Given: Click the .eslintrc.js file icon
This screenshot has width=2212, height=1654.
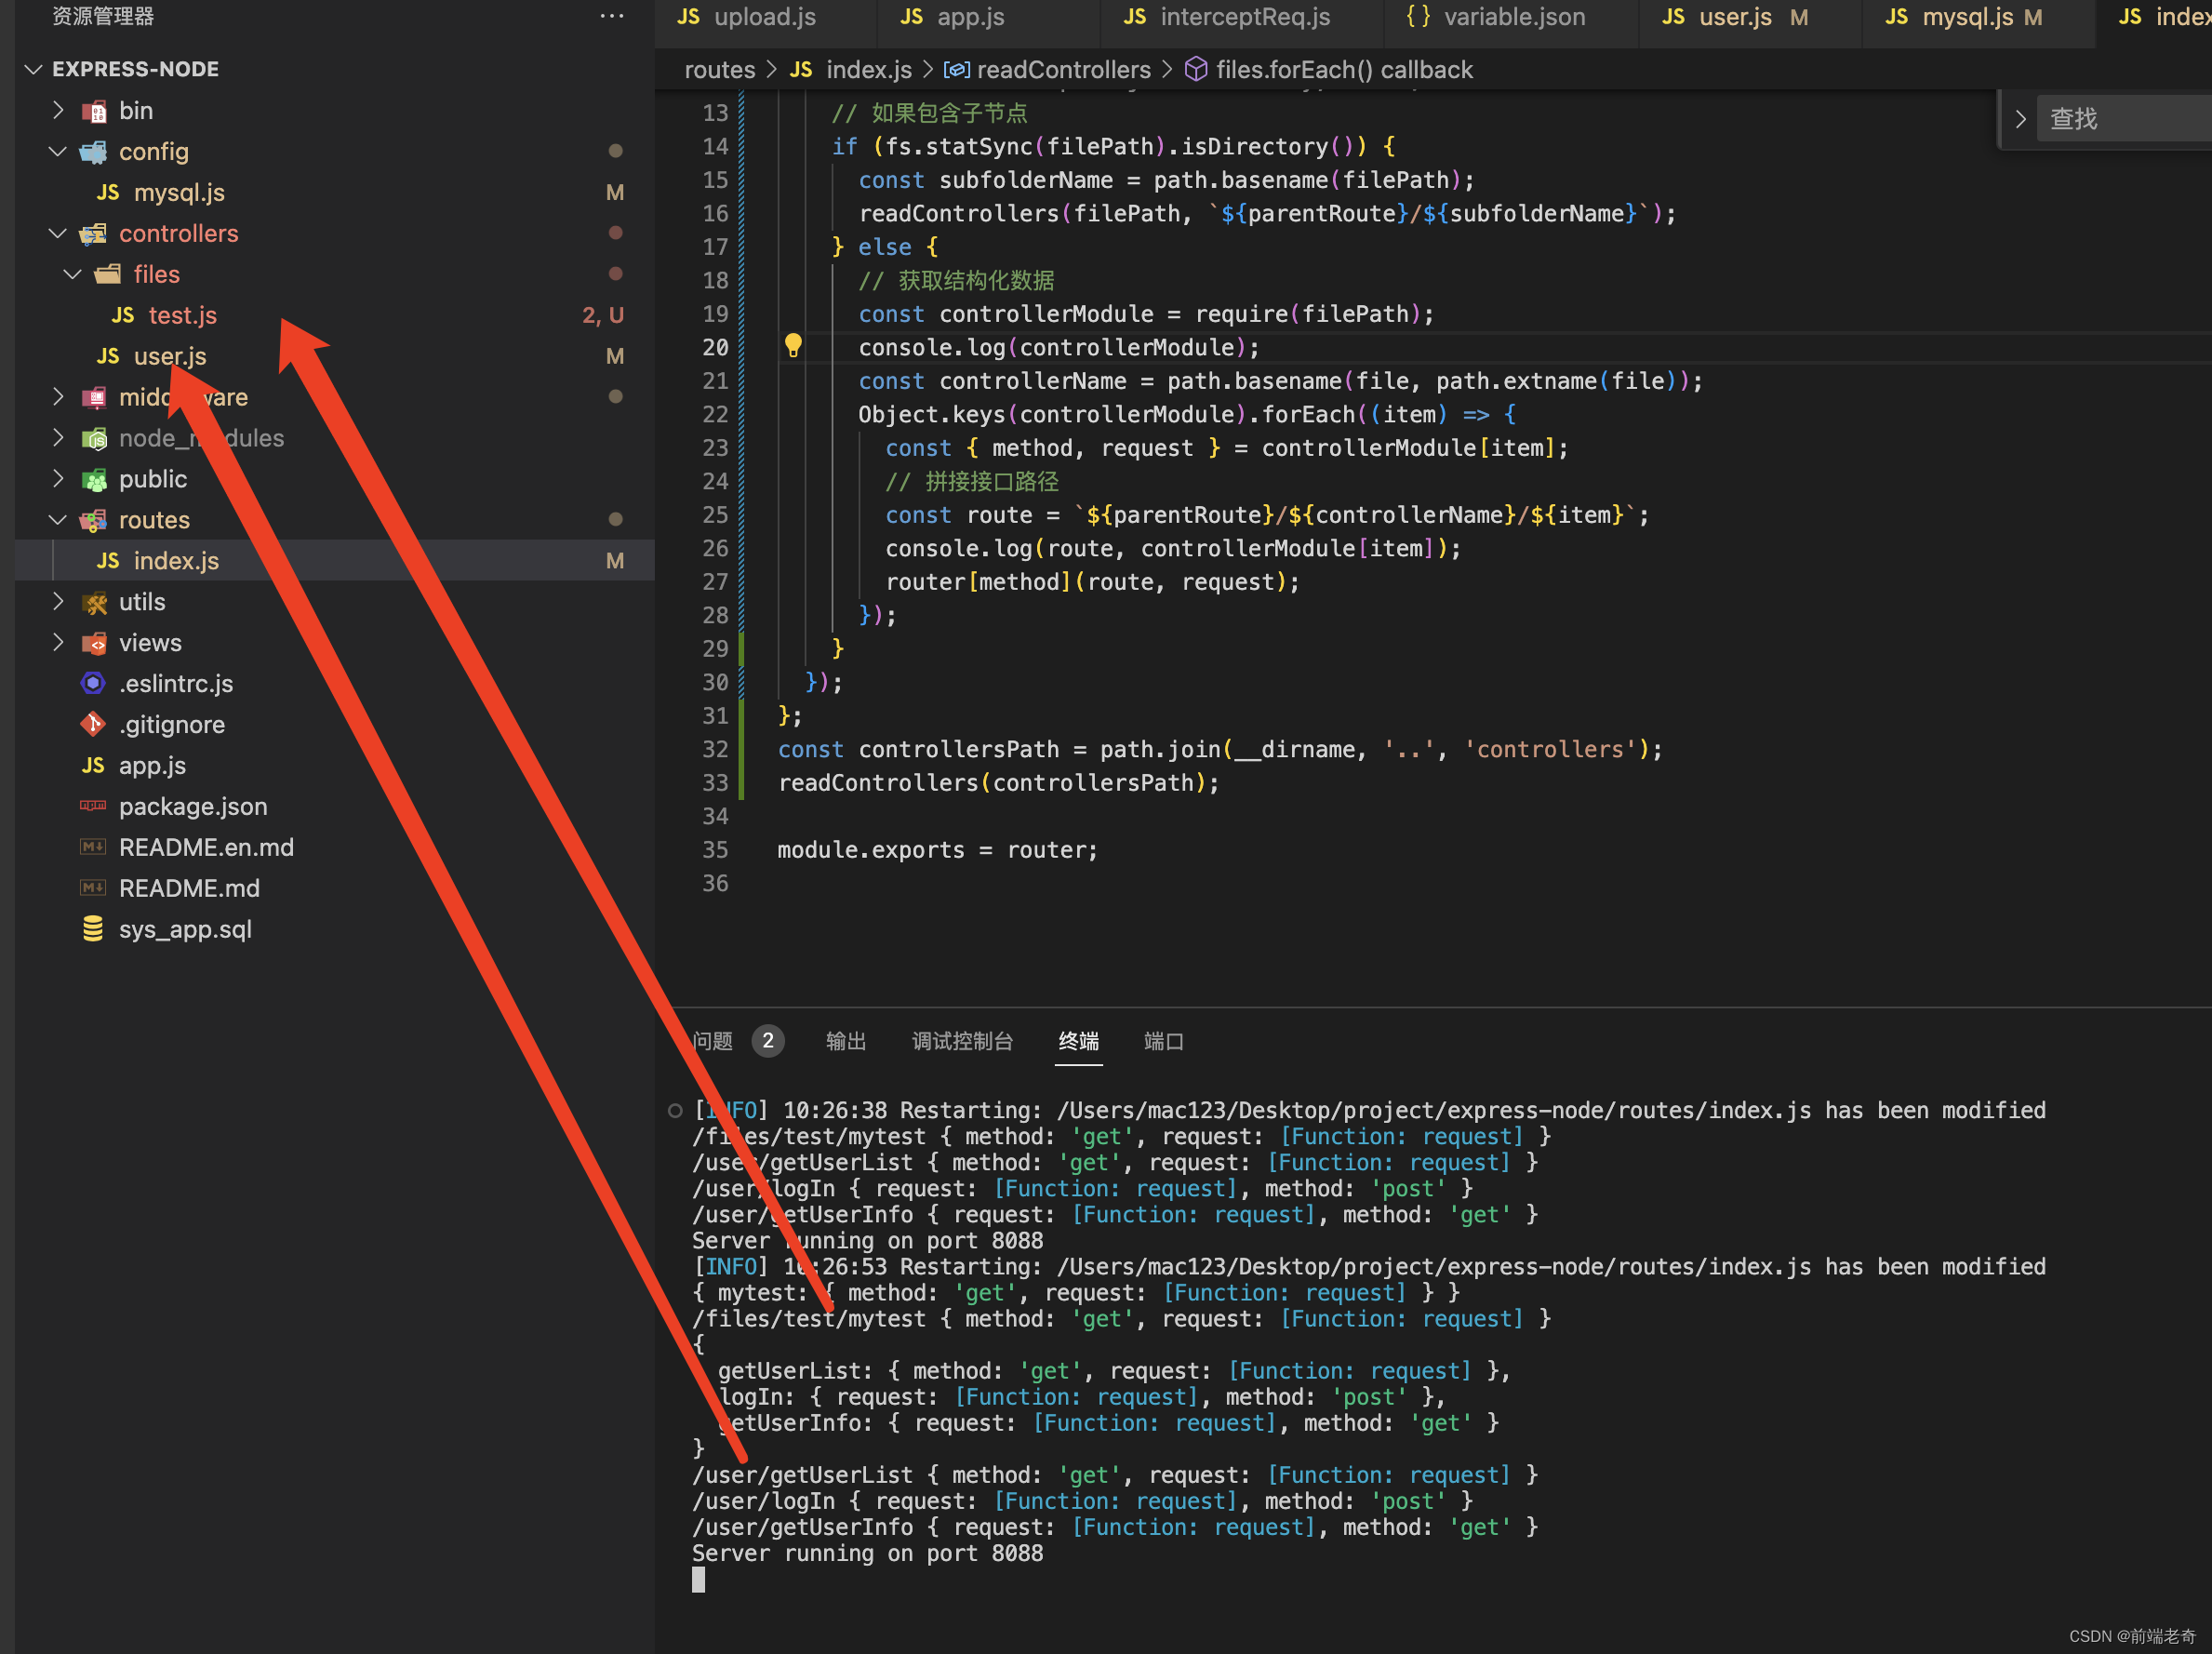Looking at the screenshot, I should 93,683.
